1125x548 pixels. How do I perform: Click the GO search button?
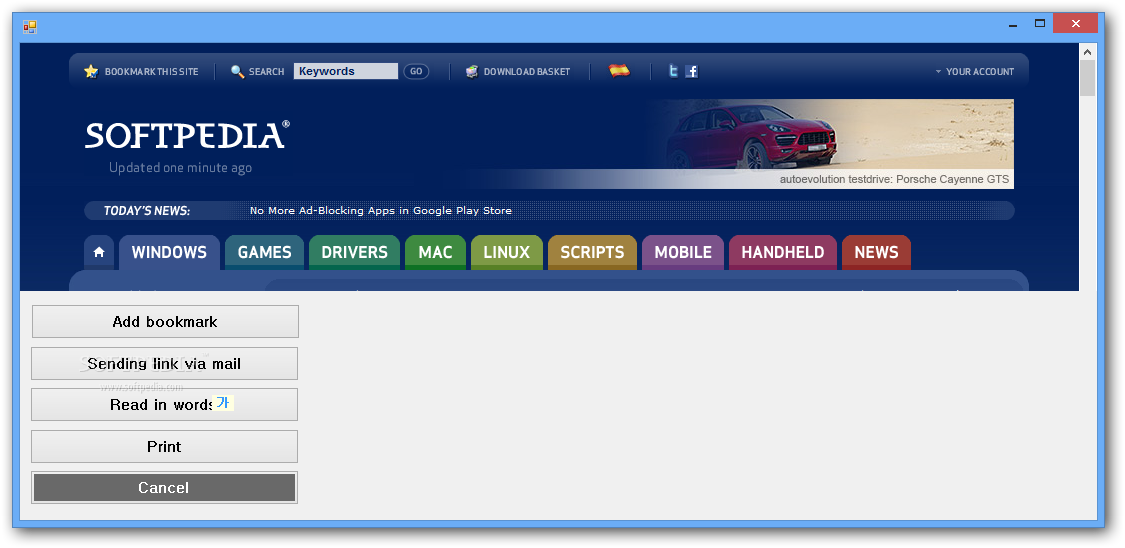(x=416, y=71)
